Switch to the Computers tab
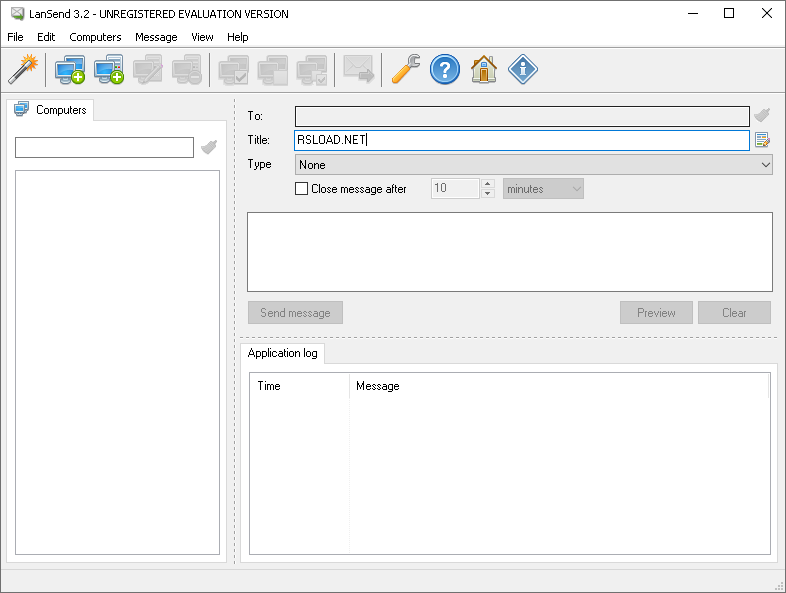Image resolution: width=786 pixels, height=593 pixels. [51, 110]
